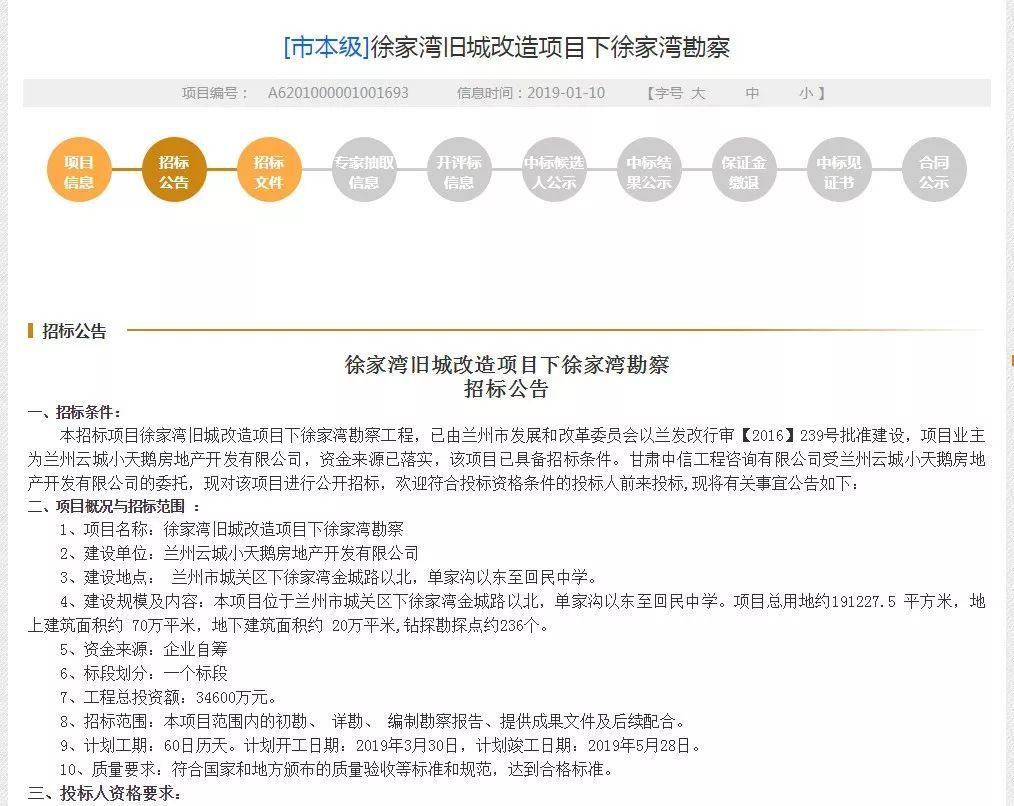This screenshot has height=806, width=1014.
Task: Click the 招标公告 section header with orange bar
Action: click(74, 331)
